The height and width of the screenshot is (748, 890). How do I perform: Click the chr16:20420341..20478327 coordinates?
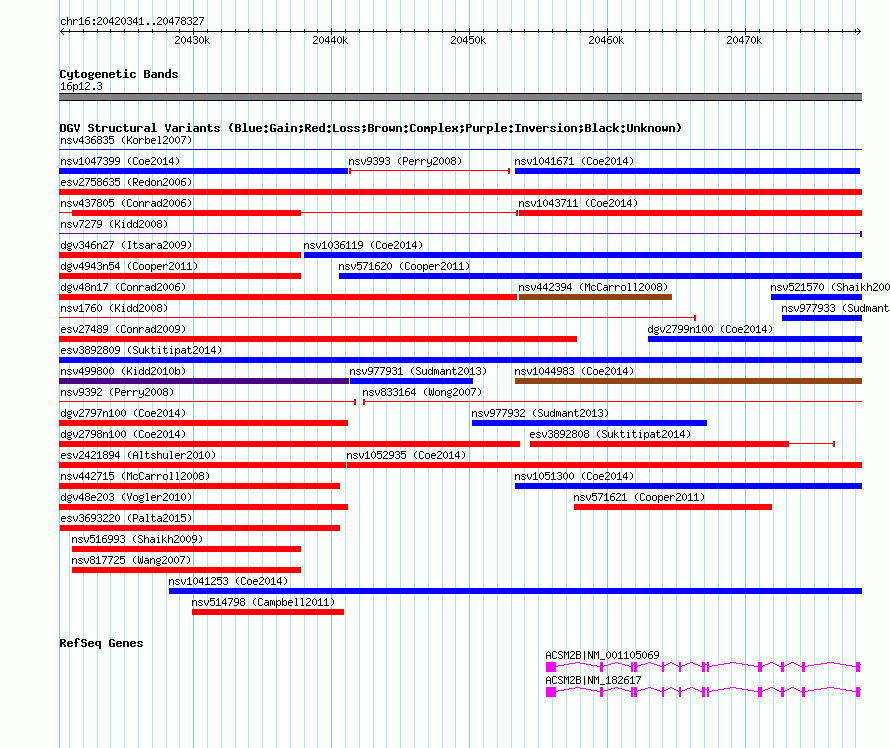coord(132,21)
